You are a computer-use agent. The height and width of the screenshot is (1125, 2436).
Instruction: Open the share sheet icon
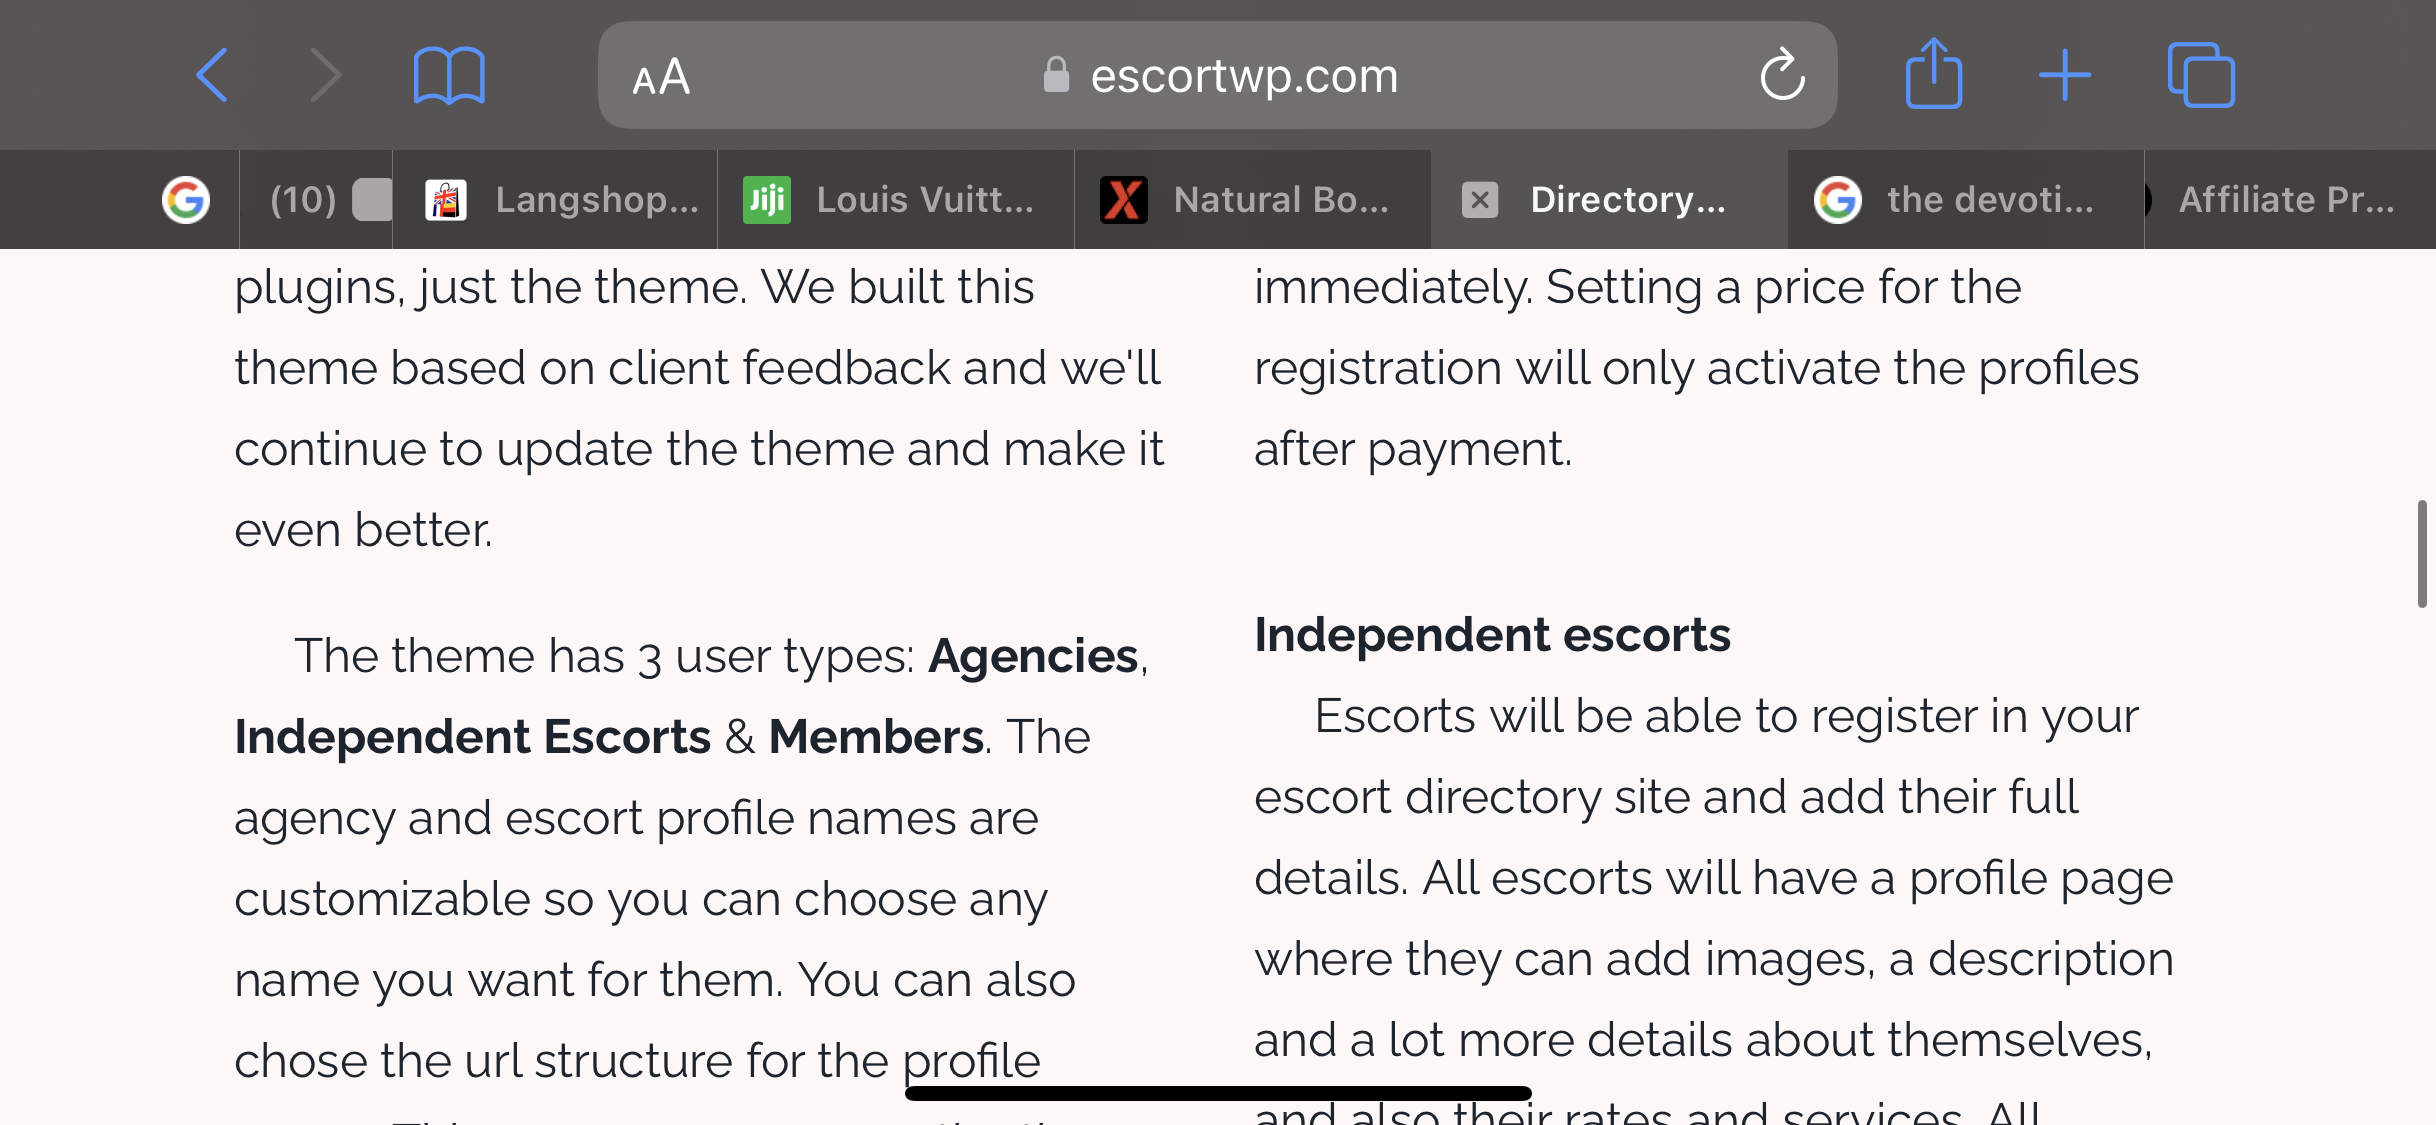[1933, 73]
